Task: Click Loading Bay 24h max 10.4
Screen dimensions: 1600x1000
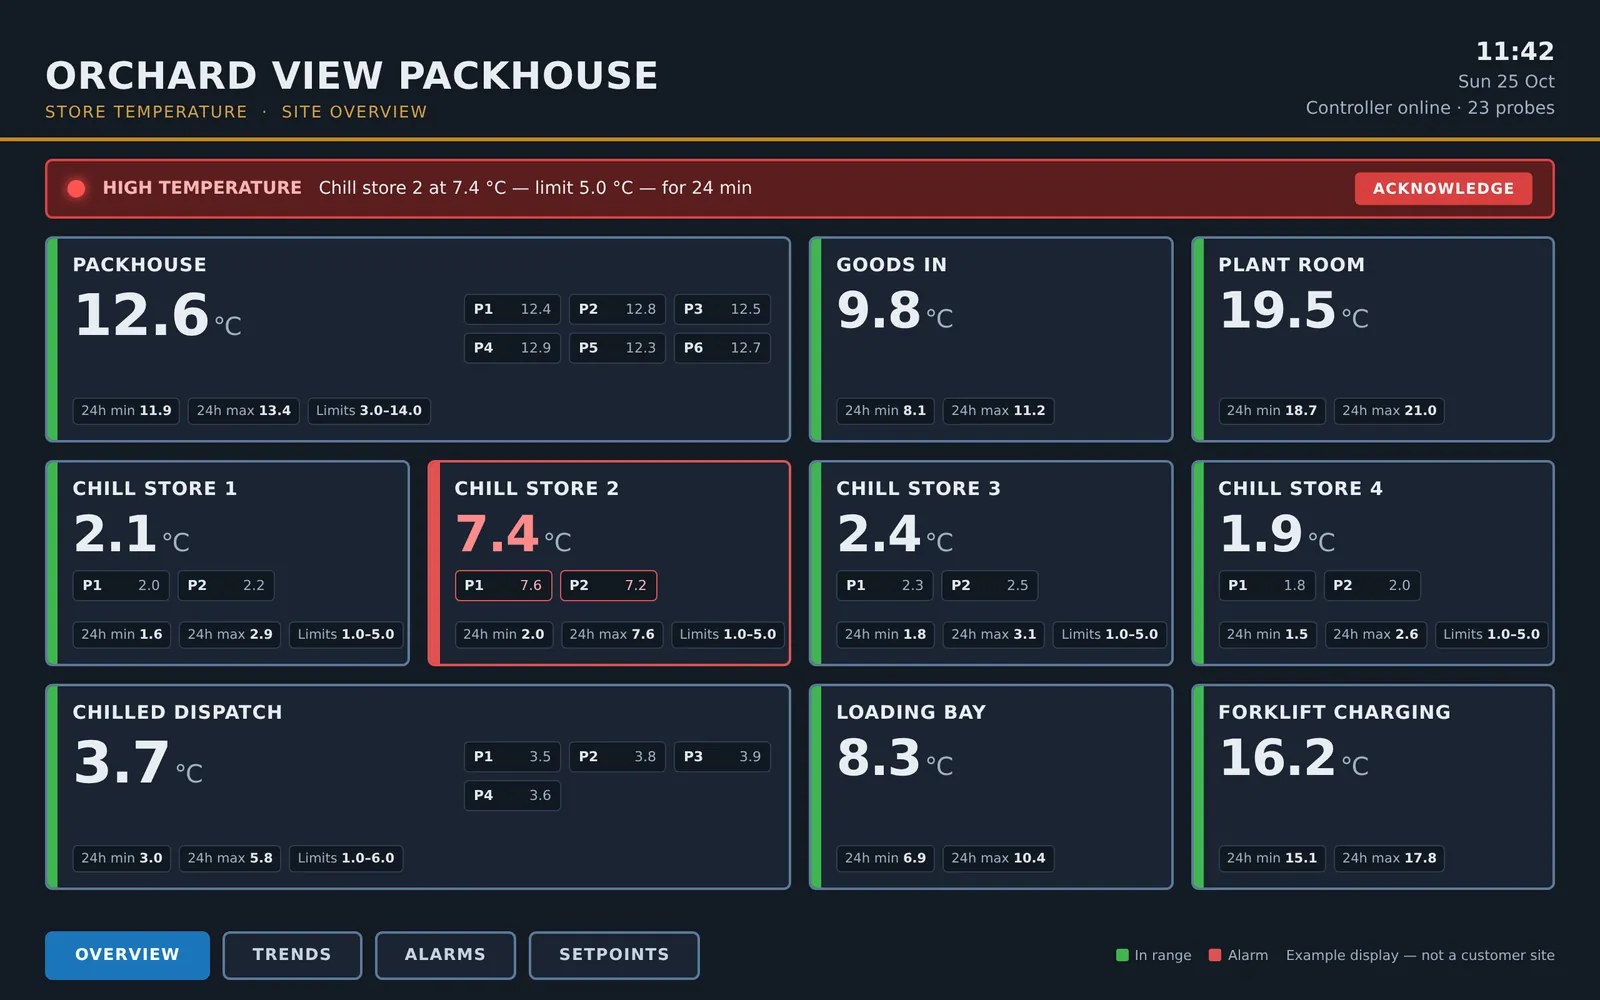Action: pos(998,858)
